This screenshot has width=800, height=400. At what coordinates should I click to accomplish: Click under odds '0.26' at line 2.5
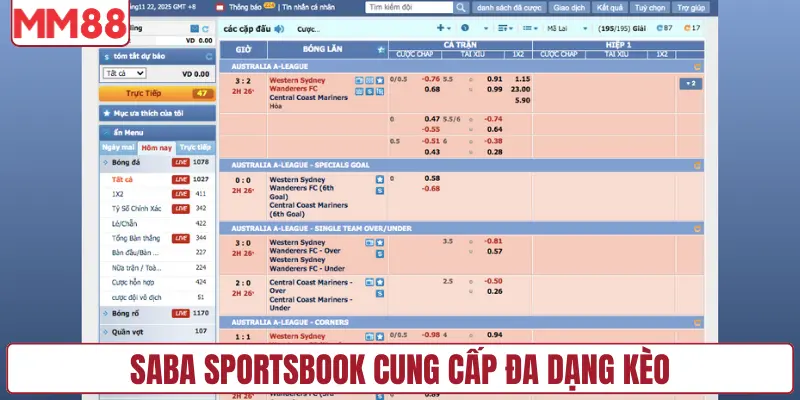(x=494, y=291)
